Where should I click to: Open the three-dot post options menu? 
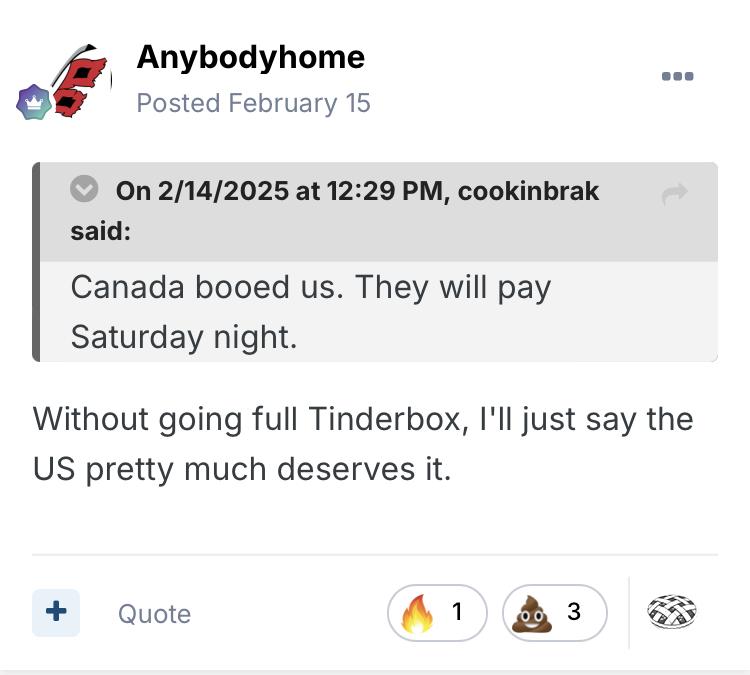pos(677,77)
